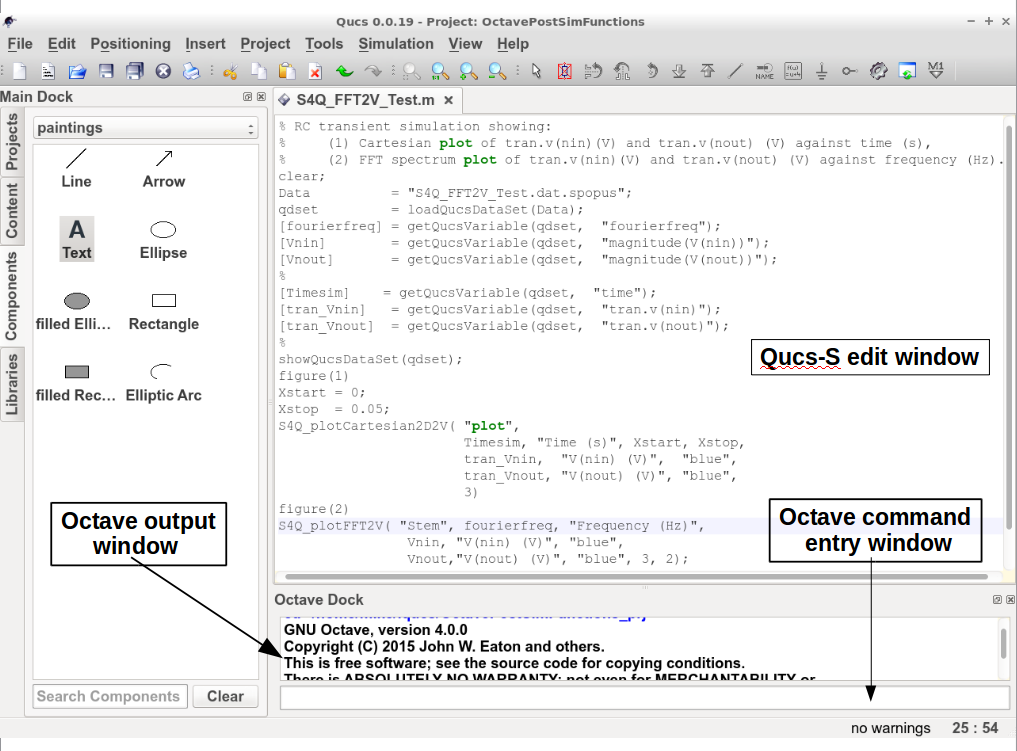Rotate selected component tool

[651, 71]
